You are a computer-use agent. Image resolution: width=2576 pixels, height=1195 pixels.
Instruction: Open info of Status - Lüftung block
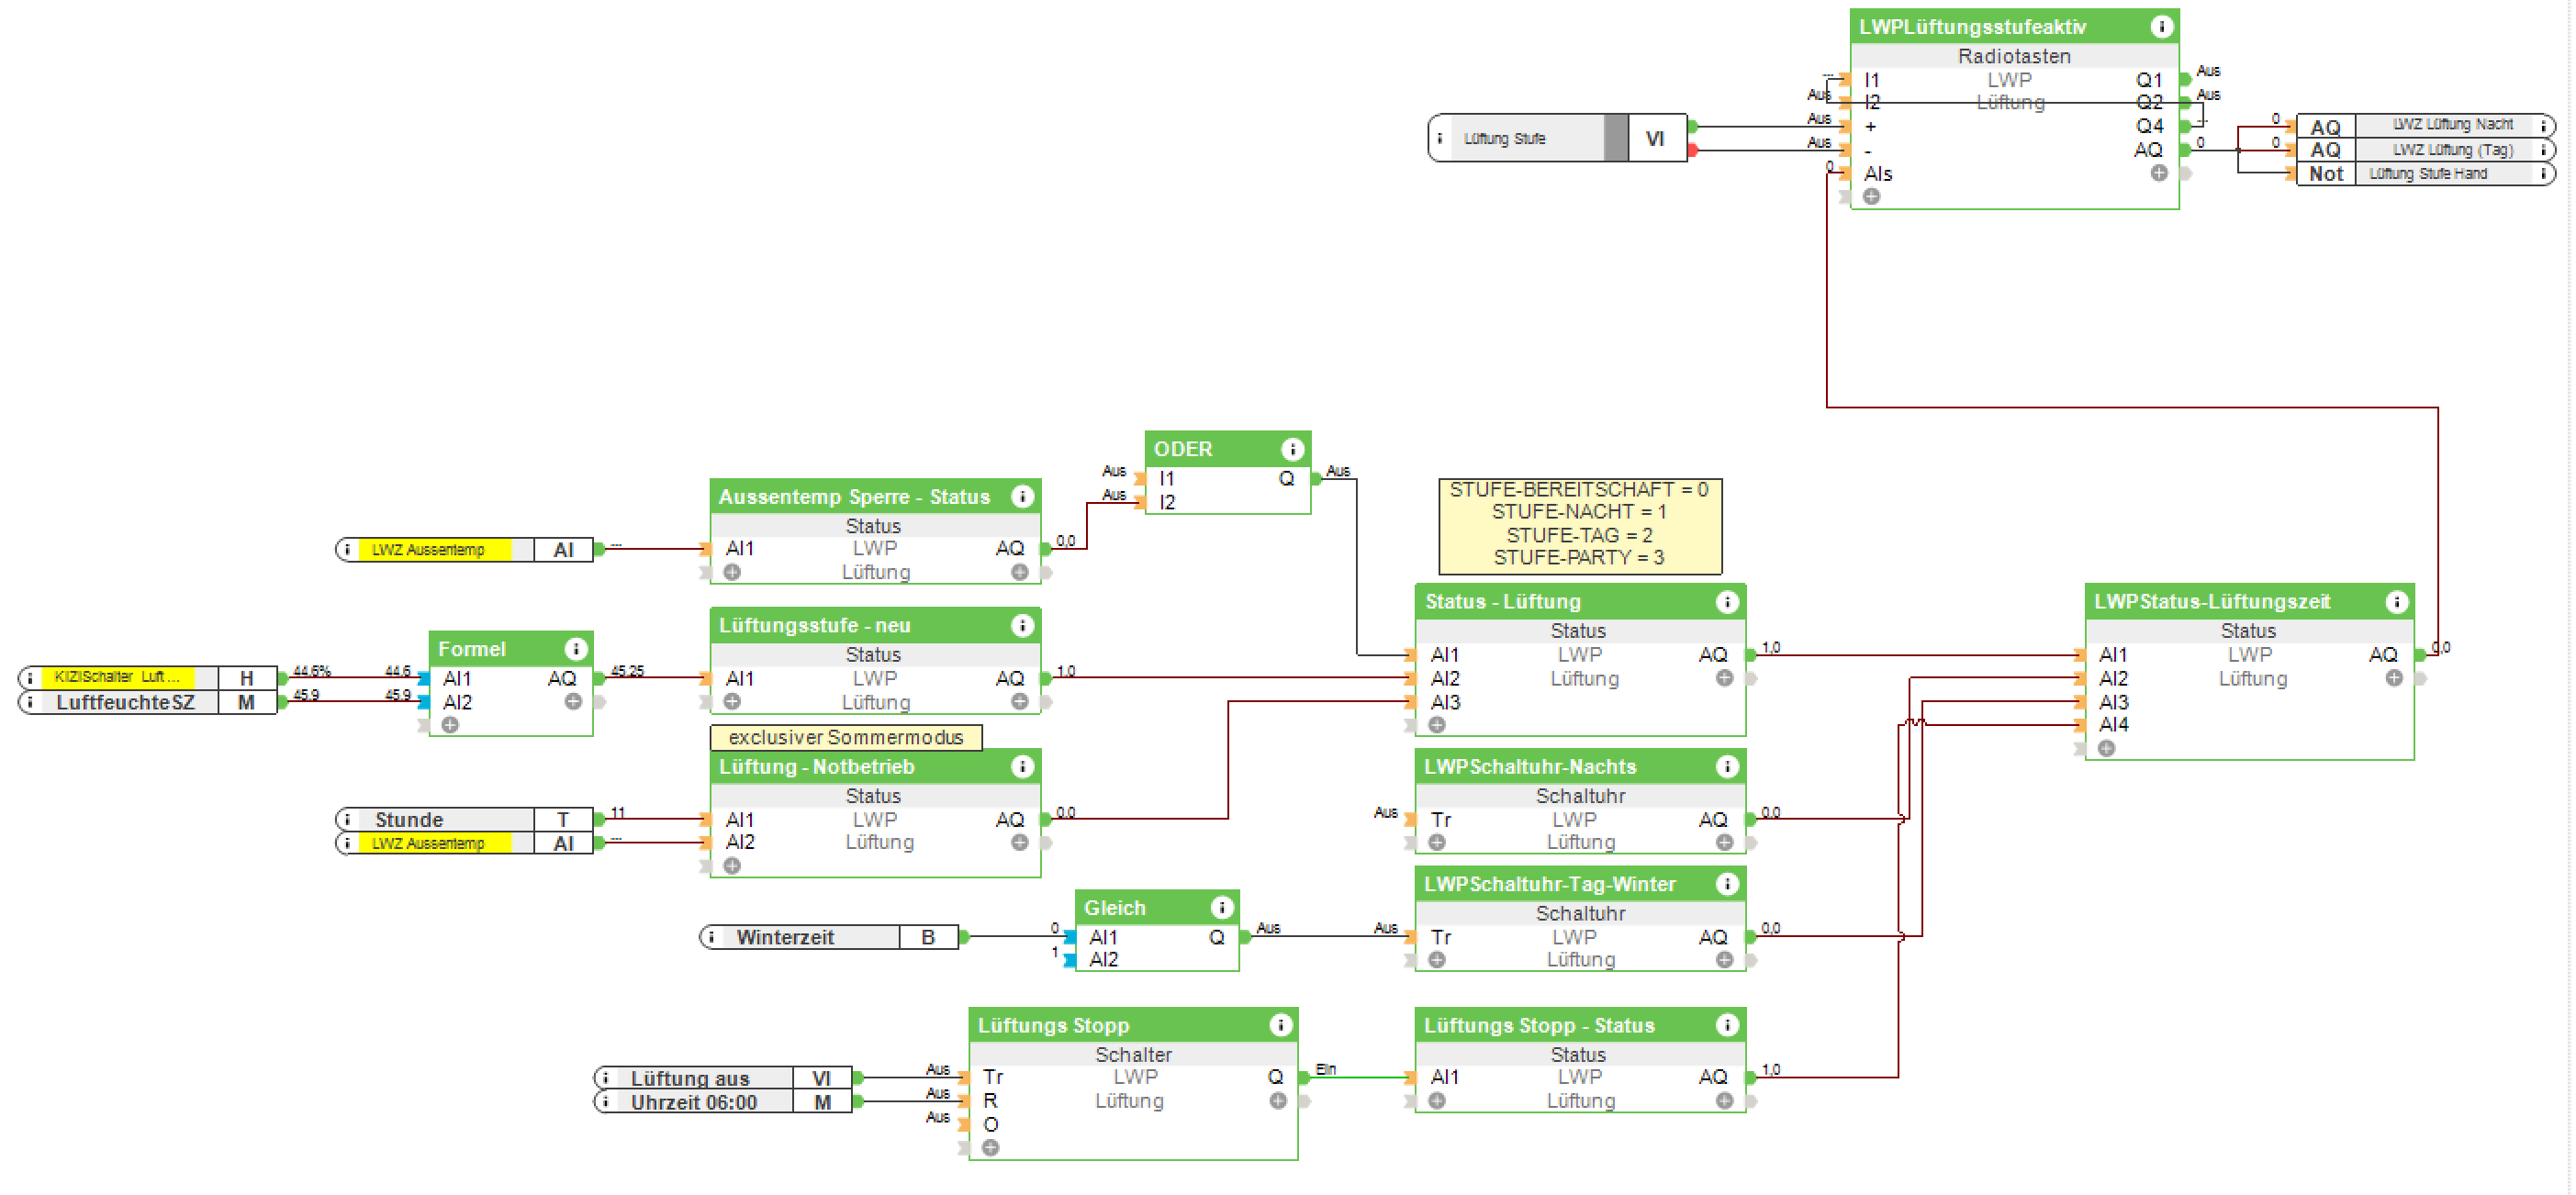[x=1726, y=601]
